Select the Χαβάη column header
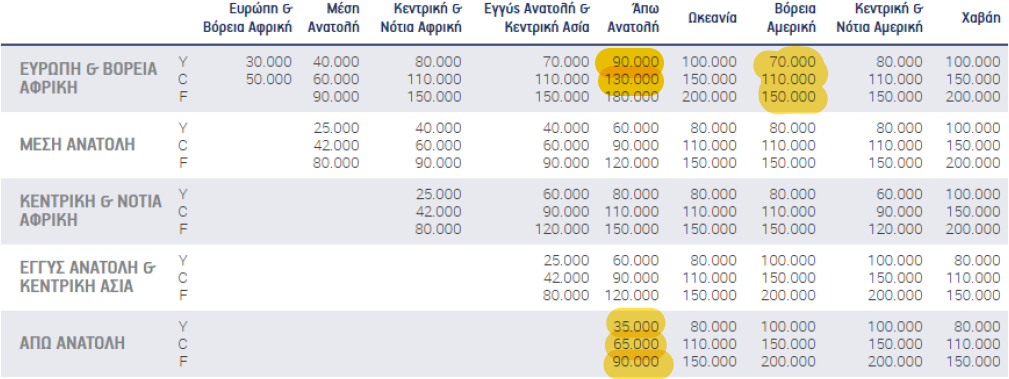1009x379 pixels. click(x=981, y=19)
